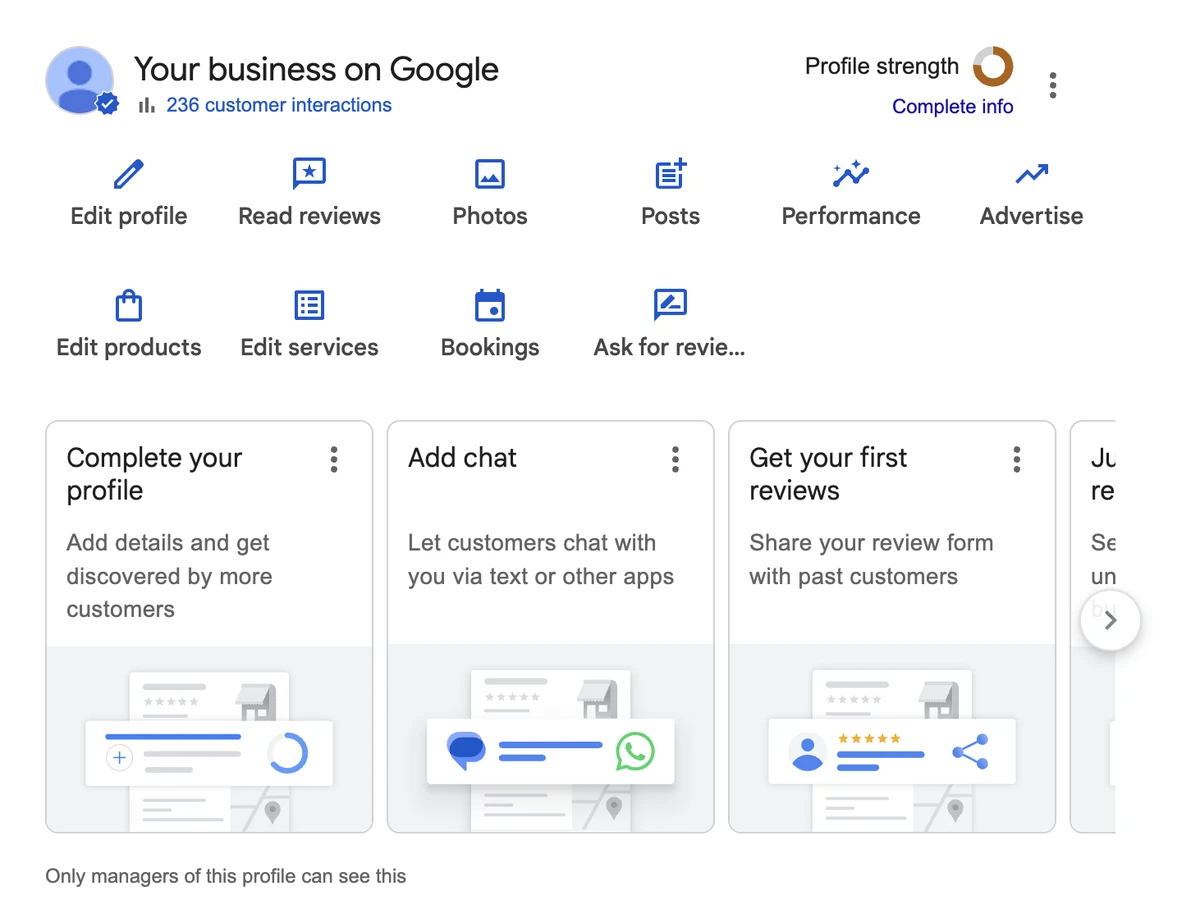The image size is (1200, 909).
Task: Open Edit products shopping bag icon
Action: pos(129,305)
